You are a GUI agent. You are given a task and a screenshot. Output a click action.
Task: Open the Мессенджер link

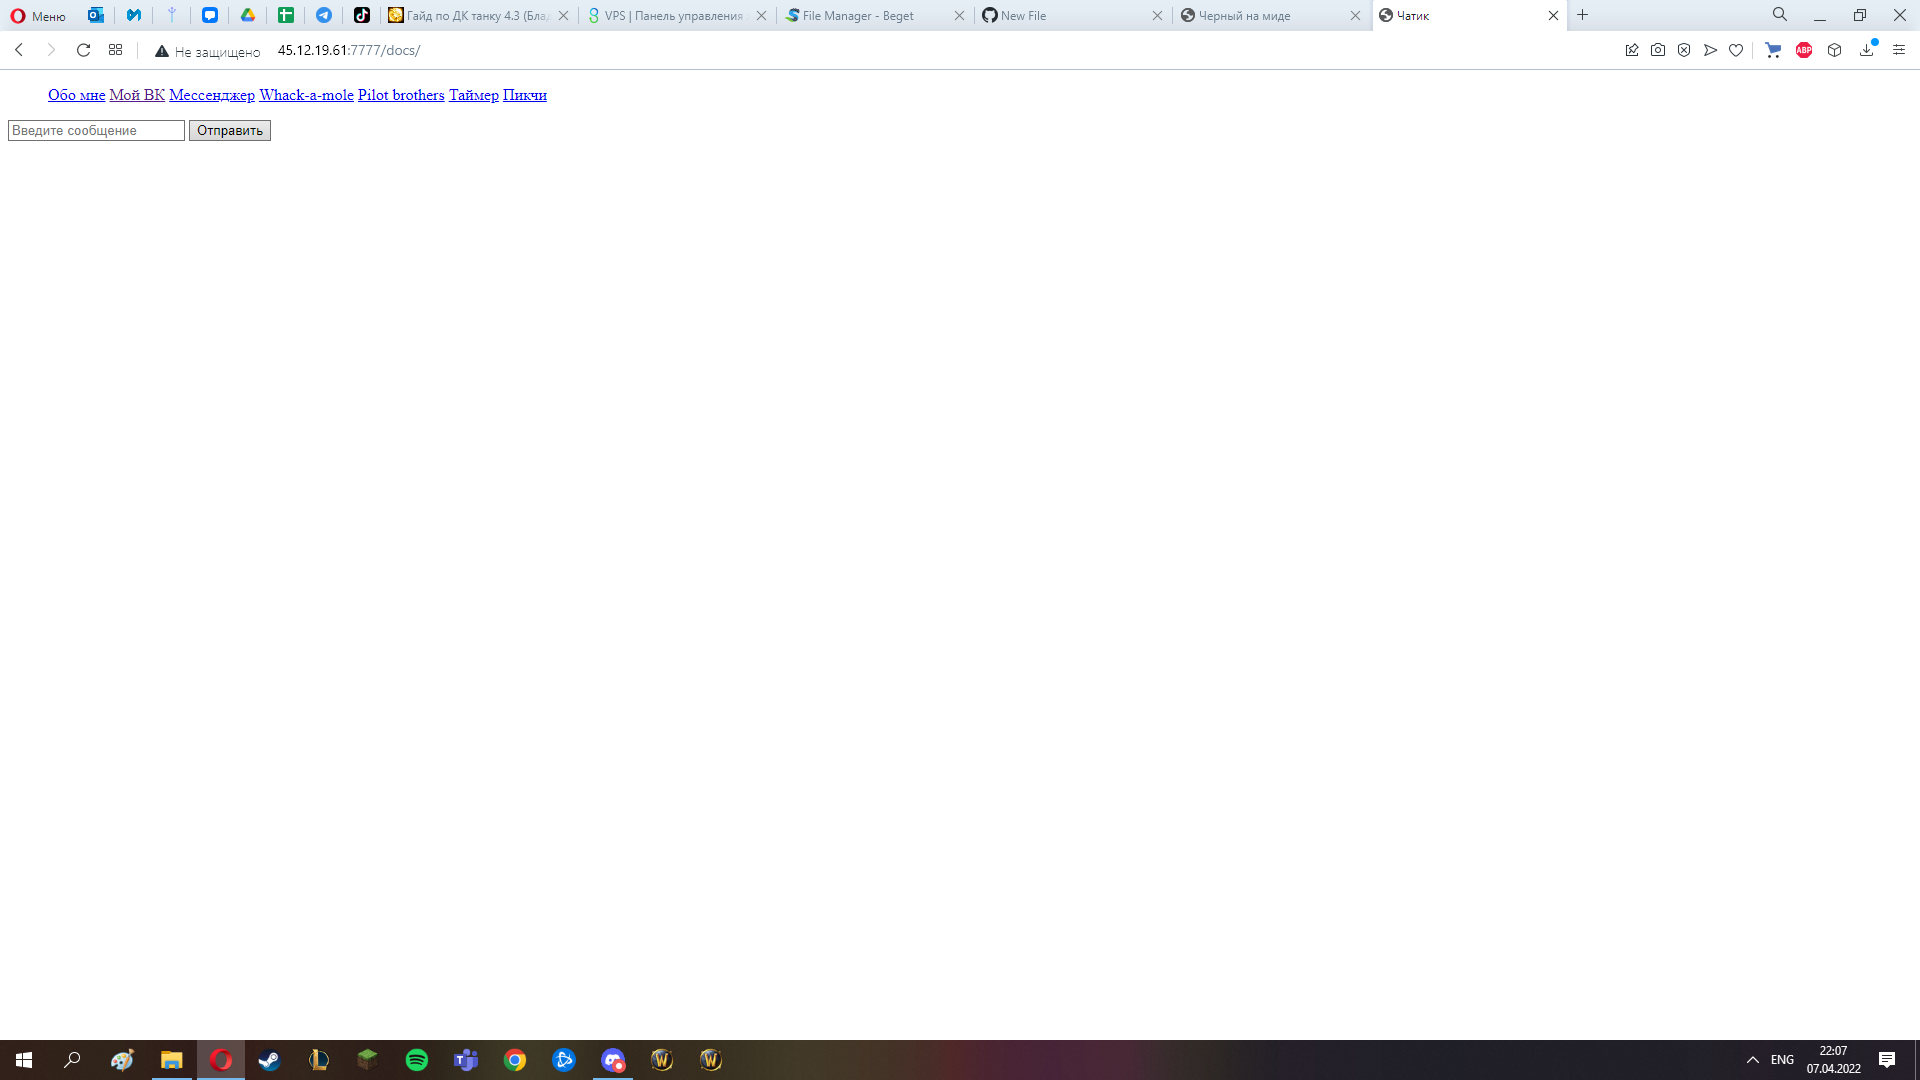coord(212,95)
